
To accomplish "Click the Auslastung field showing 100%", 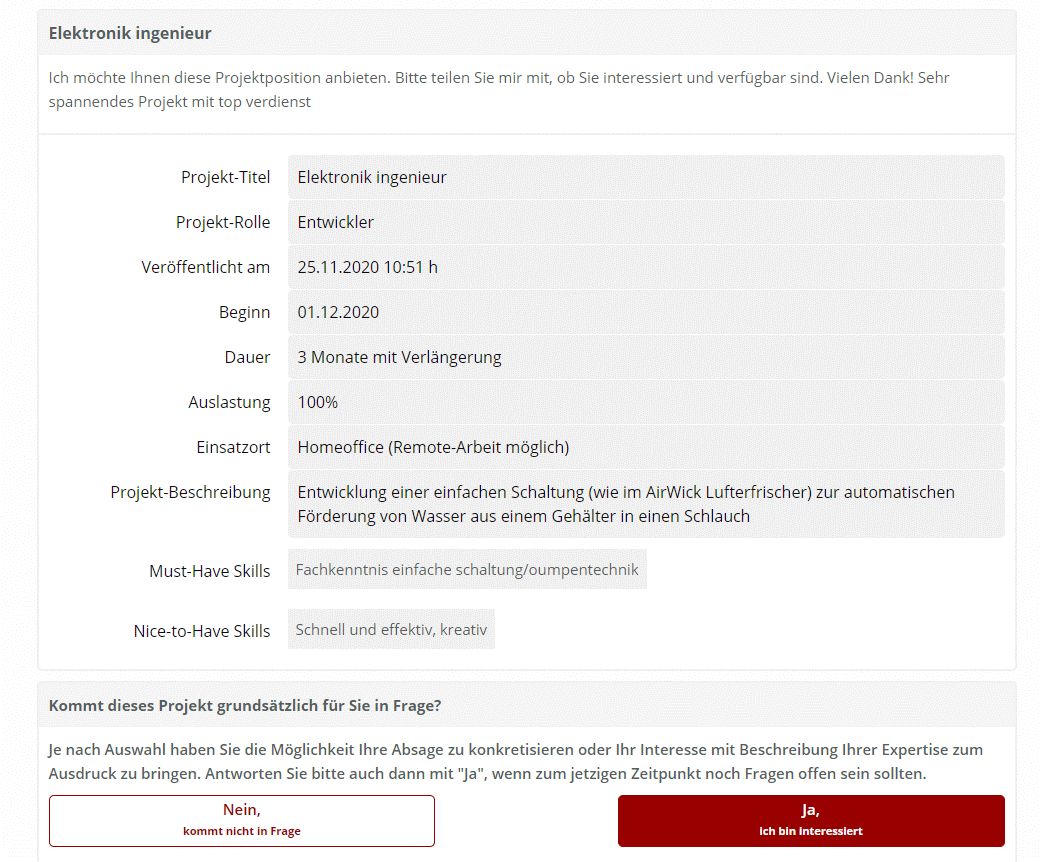I will click(x=645, y=402).
